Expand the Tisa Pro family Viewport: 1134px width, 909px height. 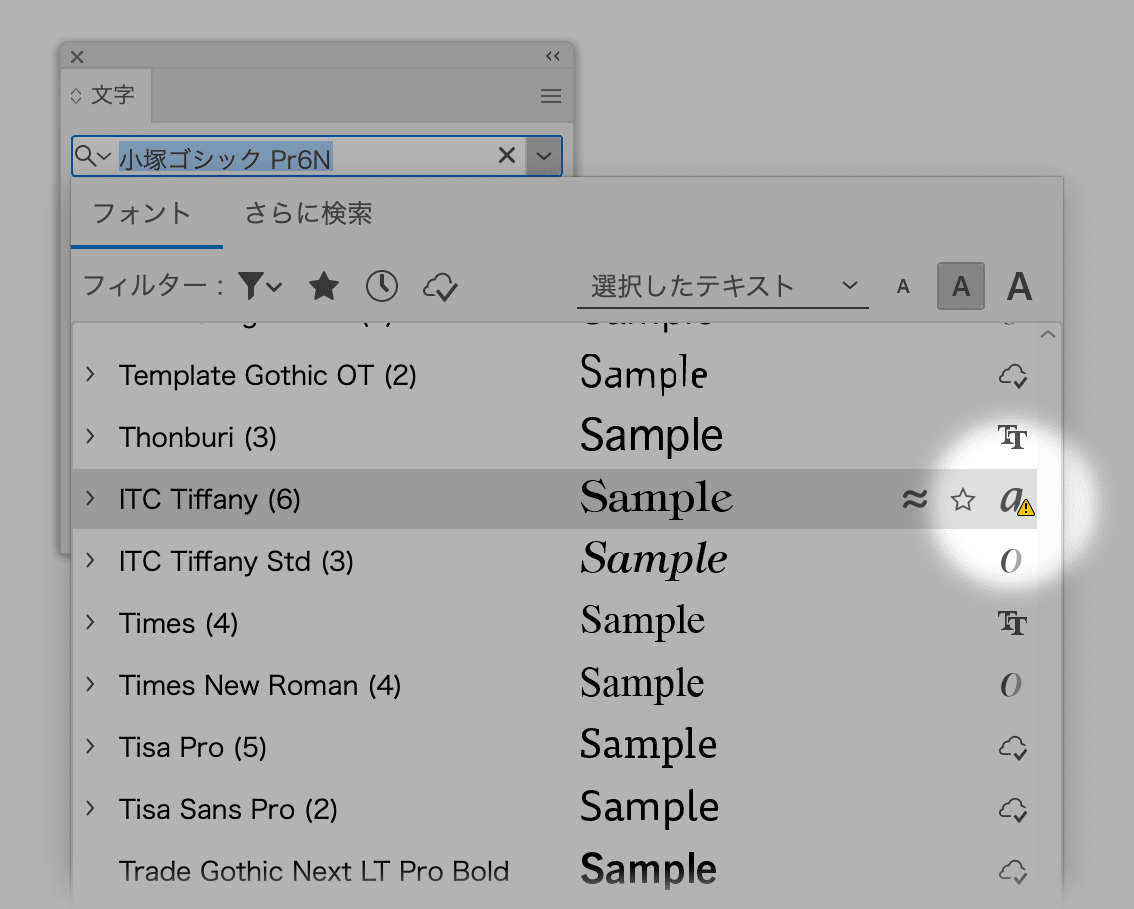pos(90,746)
